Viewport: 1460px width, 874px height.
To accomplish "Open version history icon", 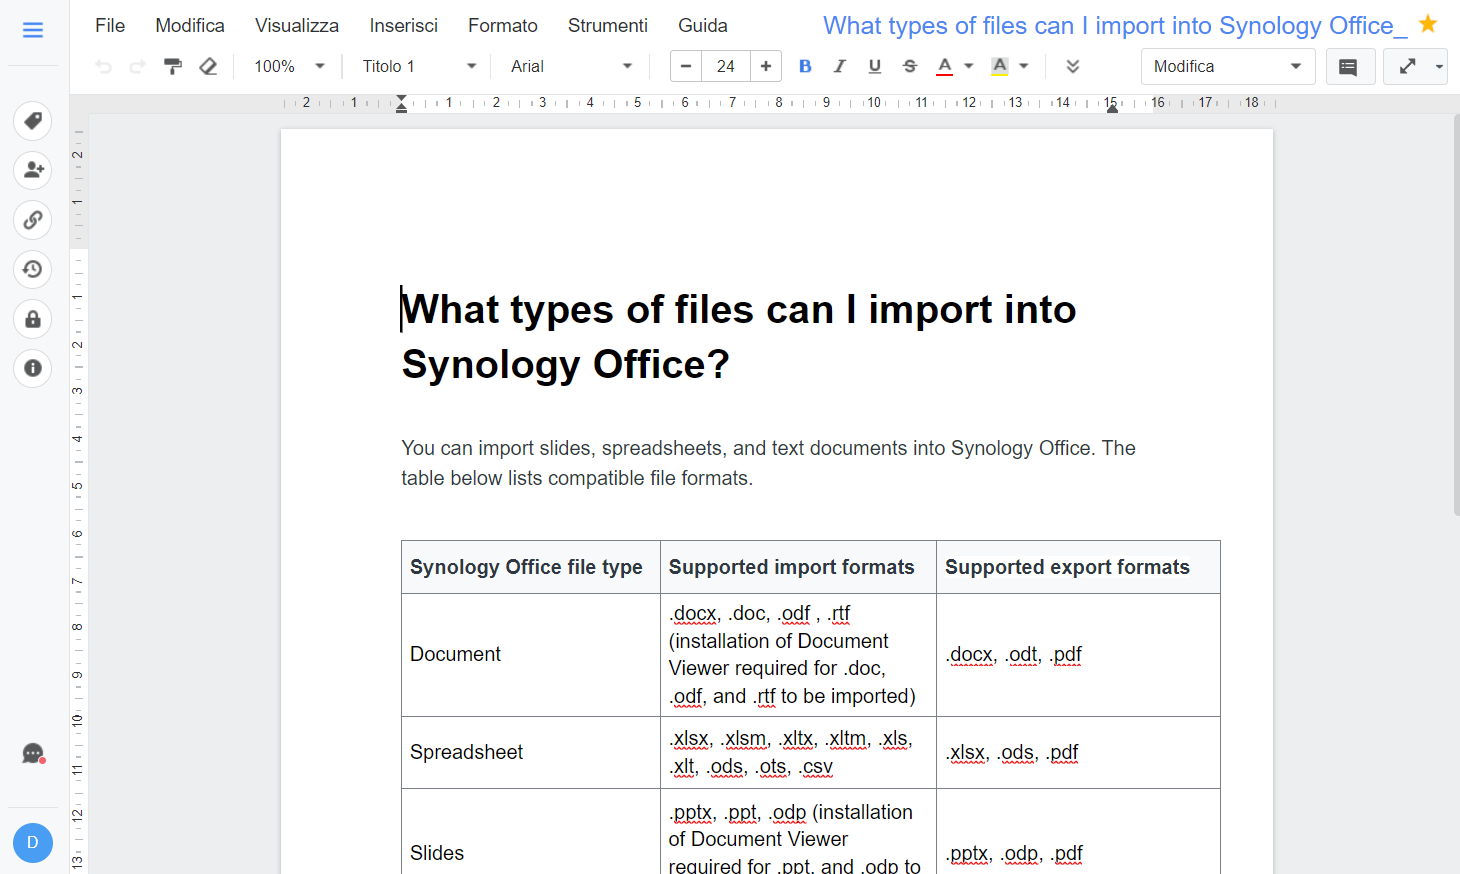I will coord(33,269).
